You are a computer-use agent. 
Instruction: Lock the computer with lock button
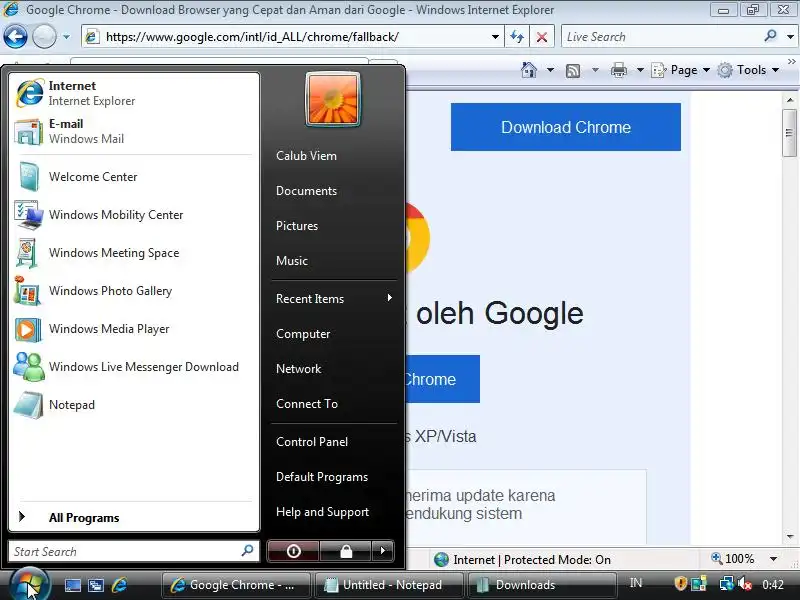click(x=346, y=551)
